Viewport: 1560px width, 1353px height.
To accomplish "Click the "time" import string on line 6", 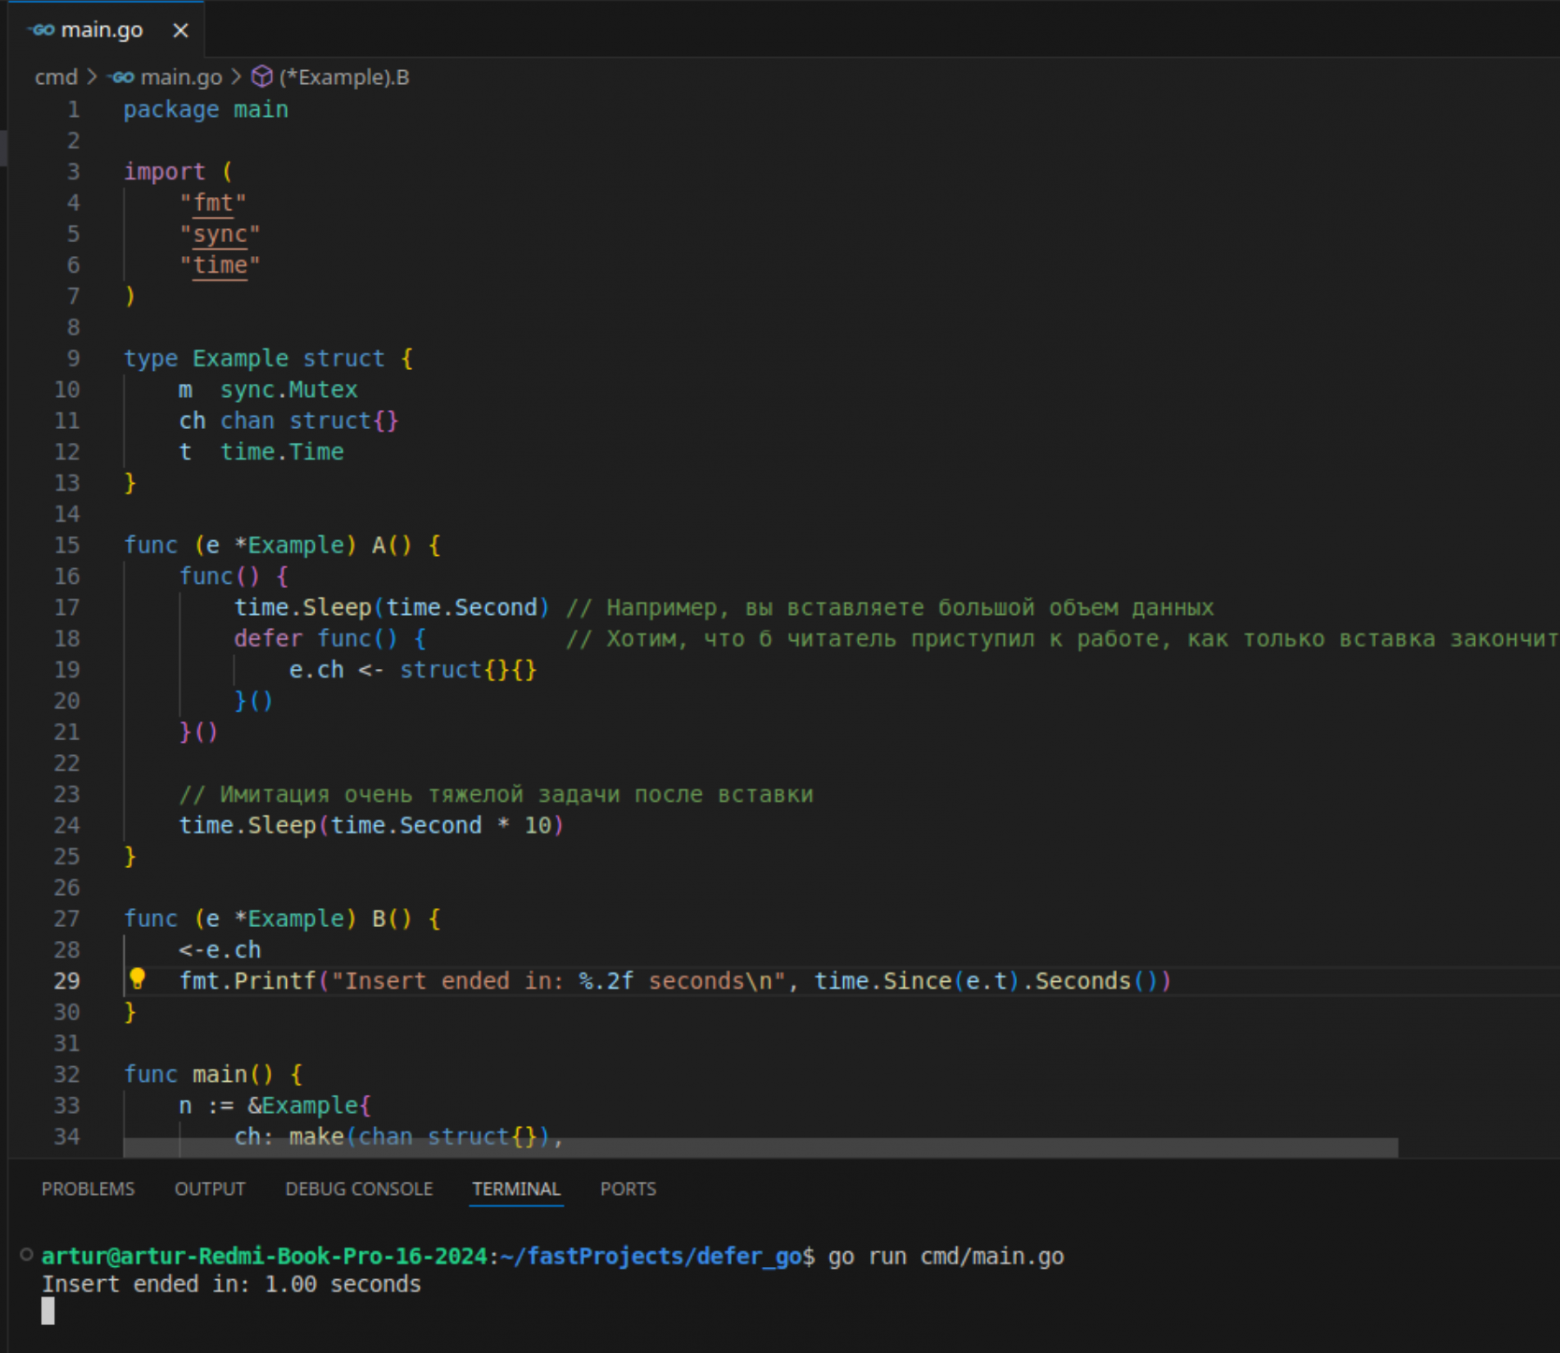I will click(220, 265).
